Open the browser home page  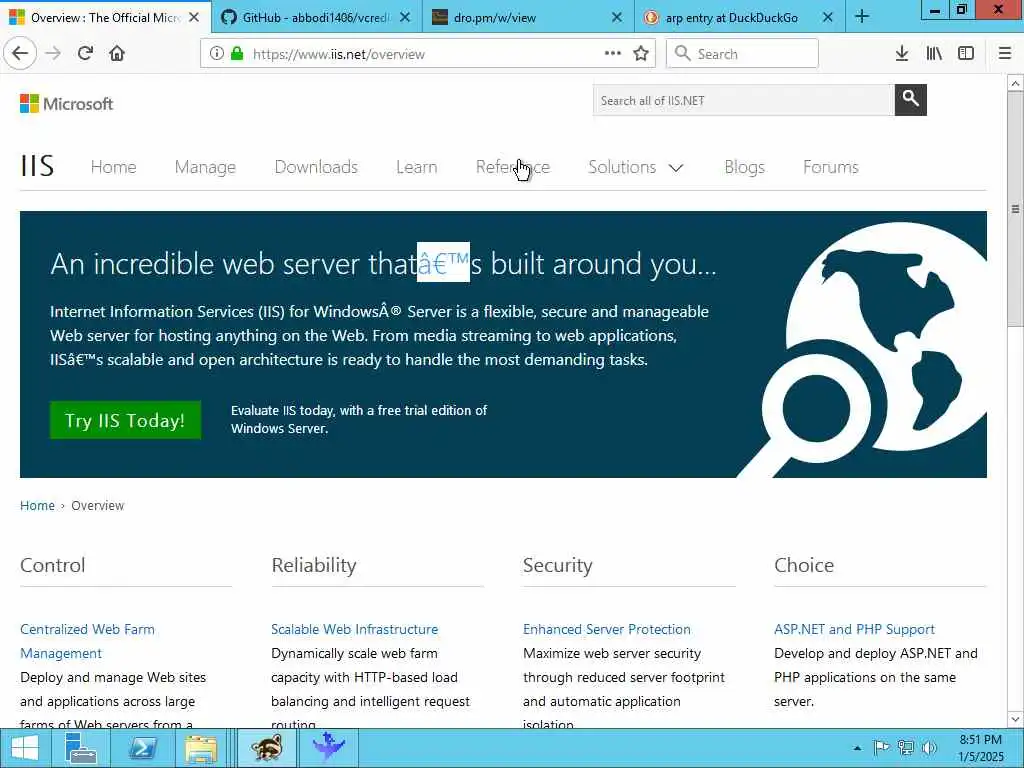point(117,53)
